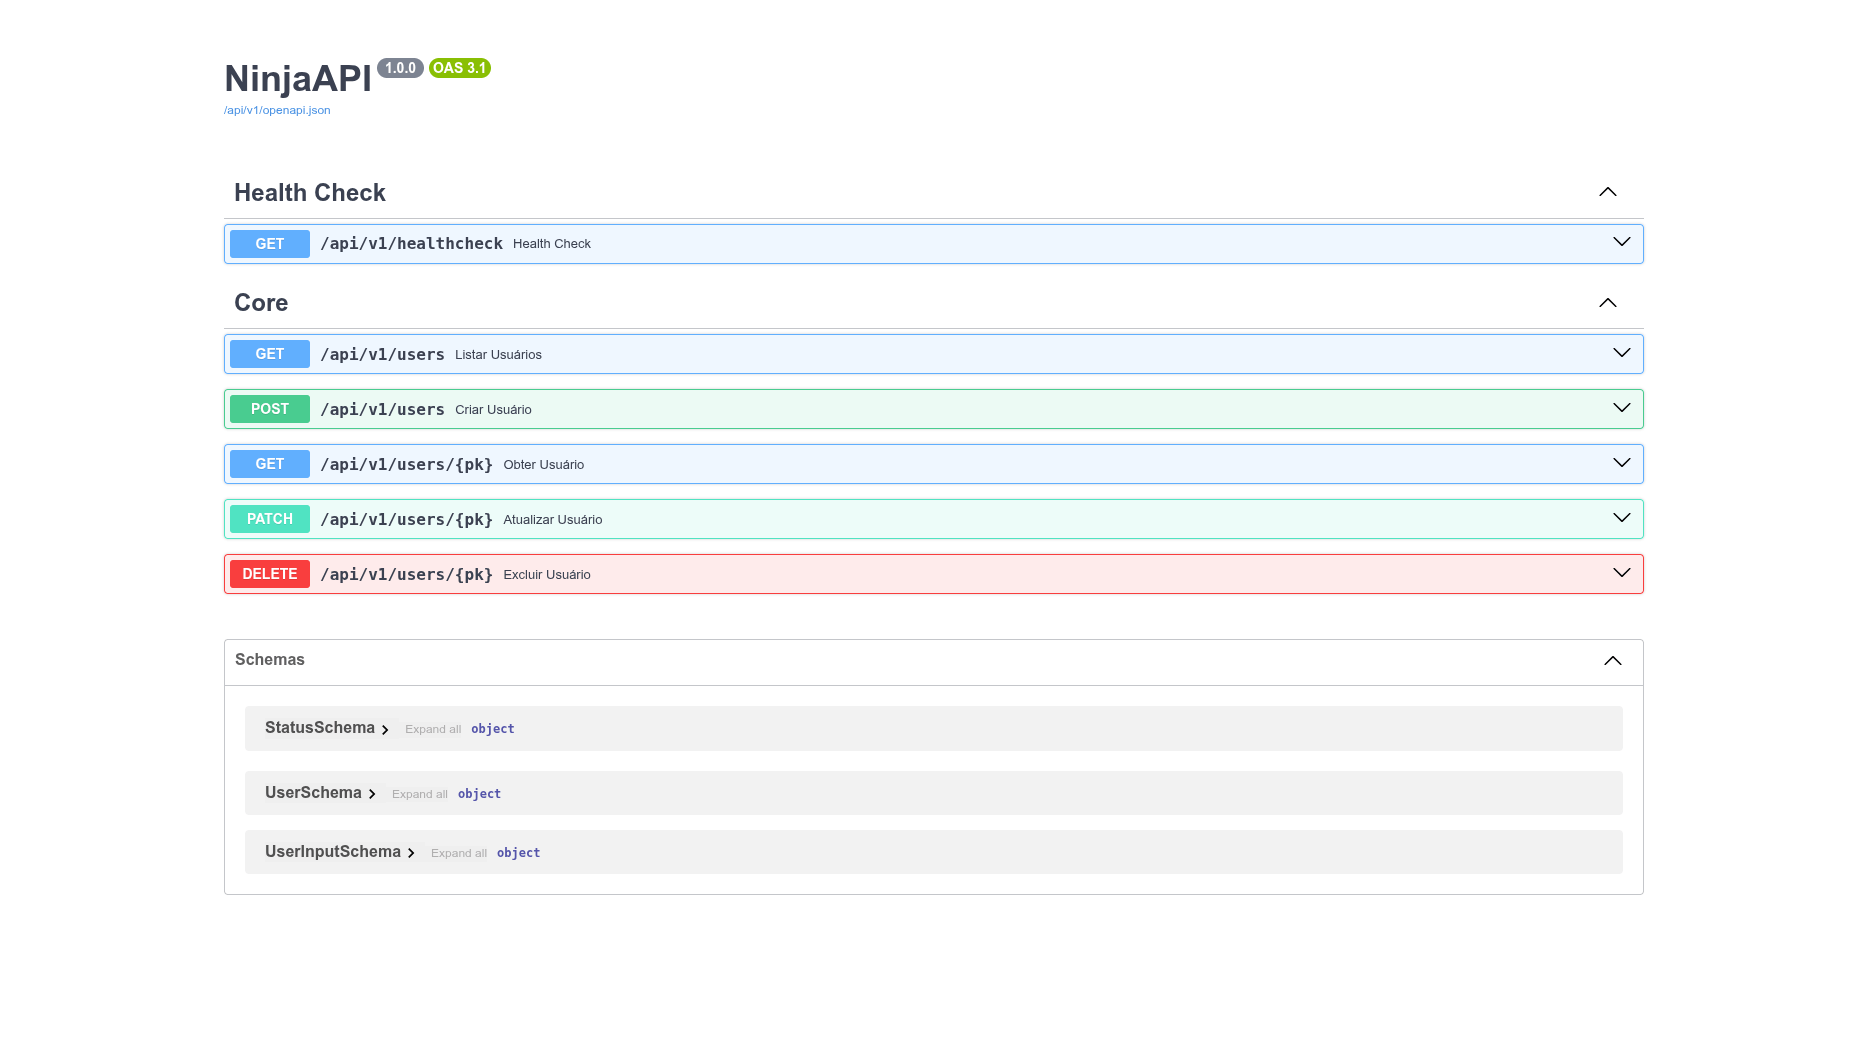The image size is (1868, 1047).
Task: Collapse the Schemas section arrow
Action: click(x=1613, y=661)
